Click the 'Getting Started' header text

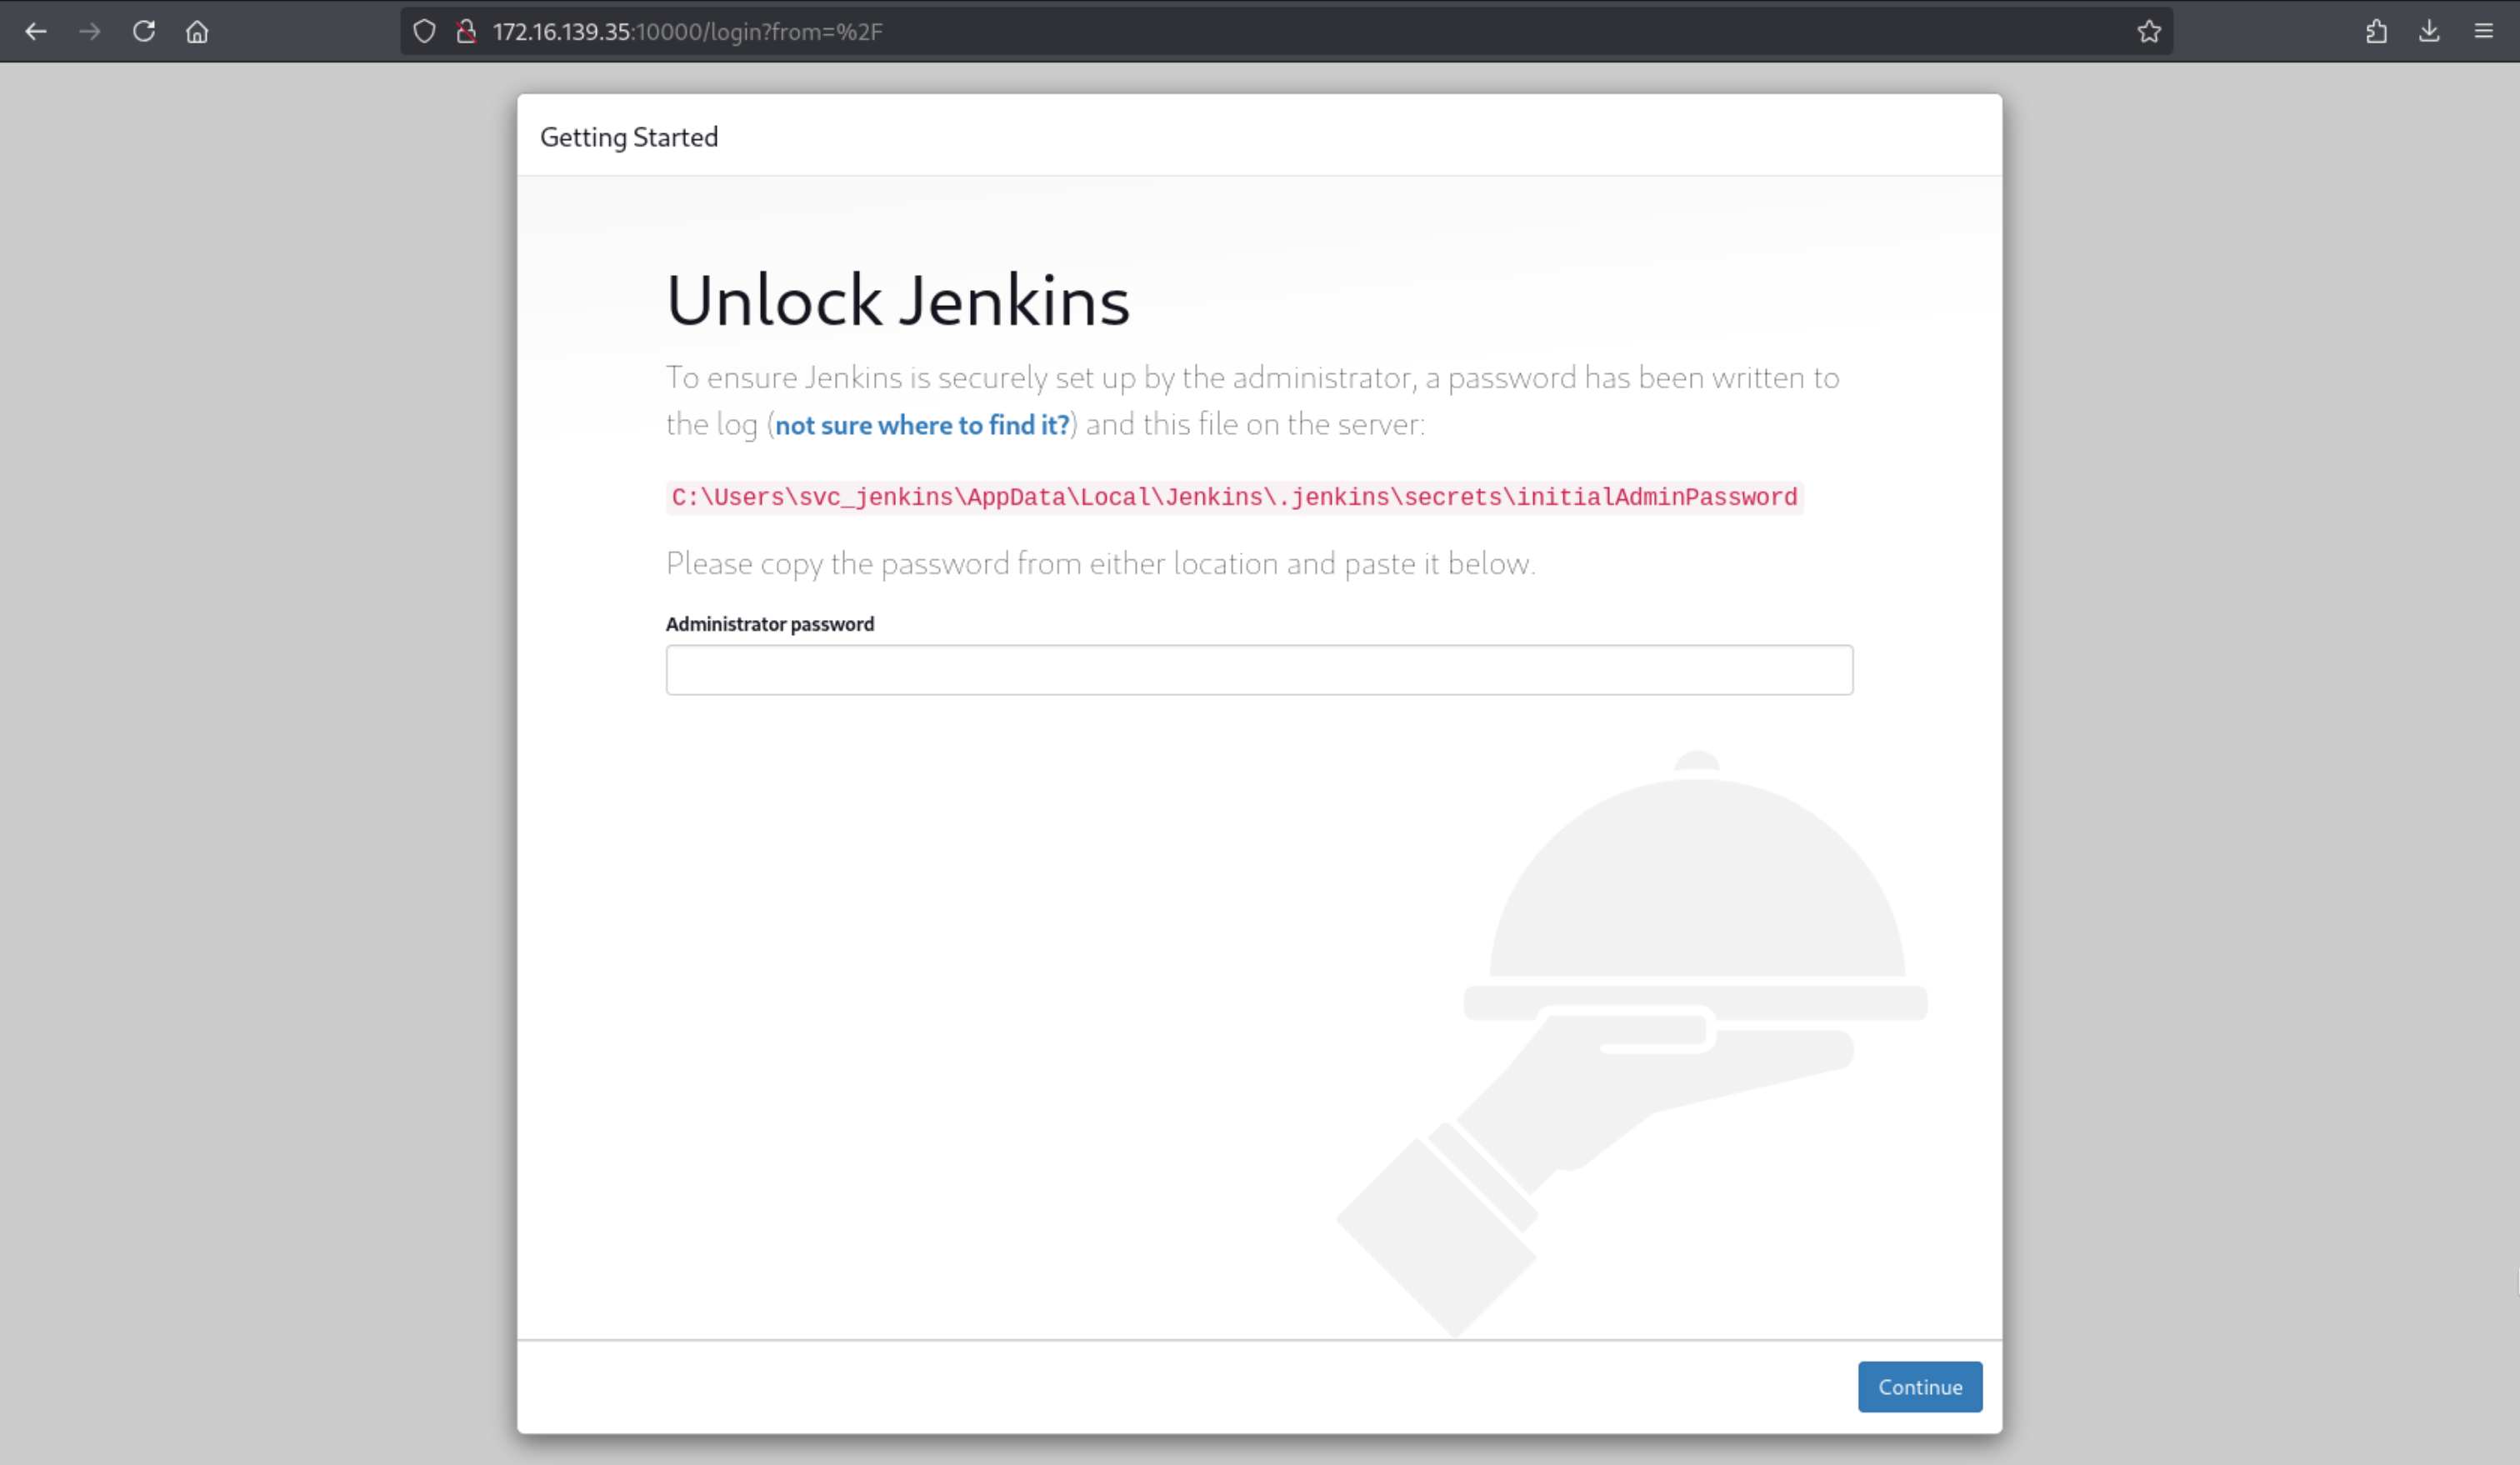tap(629, 137)
